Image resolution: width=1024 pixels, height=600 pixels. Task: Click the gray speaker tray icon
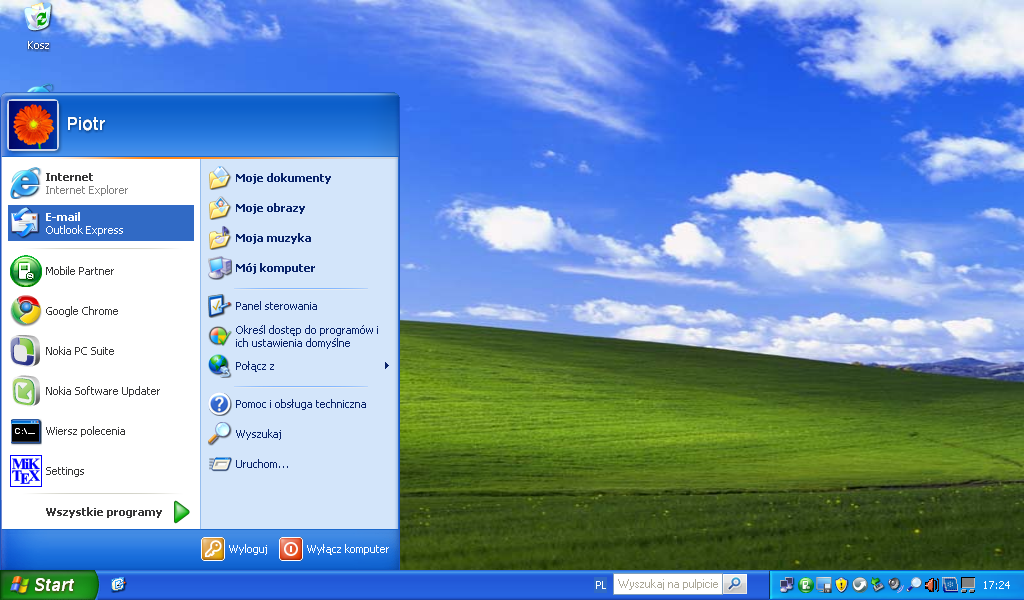(x=895, y=585)
